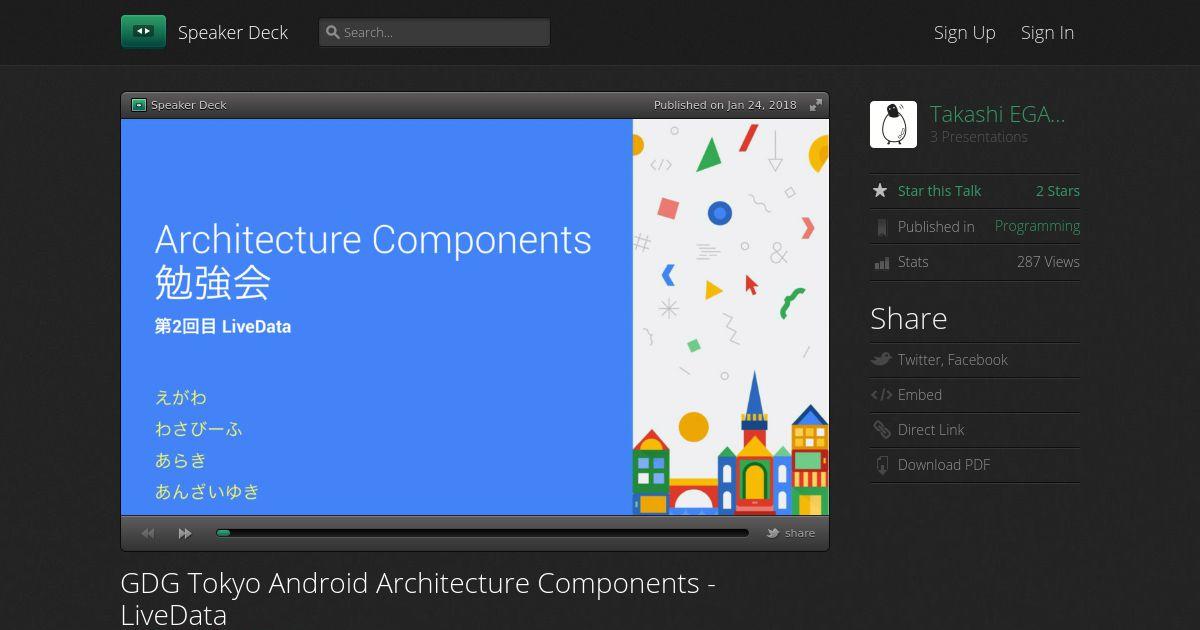The height and width of the screenshot is (630, 1200).
Task: Open the Sign Up page
Action: [x=965, y=32]
